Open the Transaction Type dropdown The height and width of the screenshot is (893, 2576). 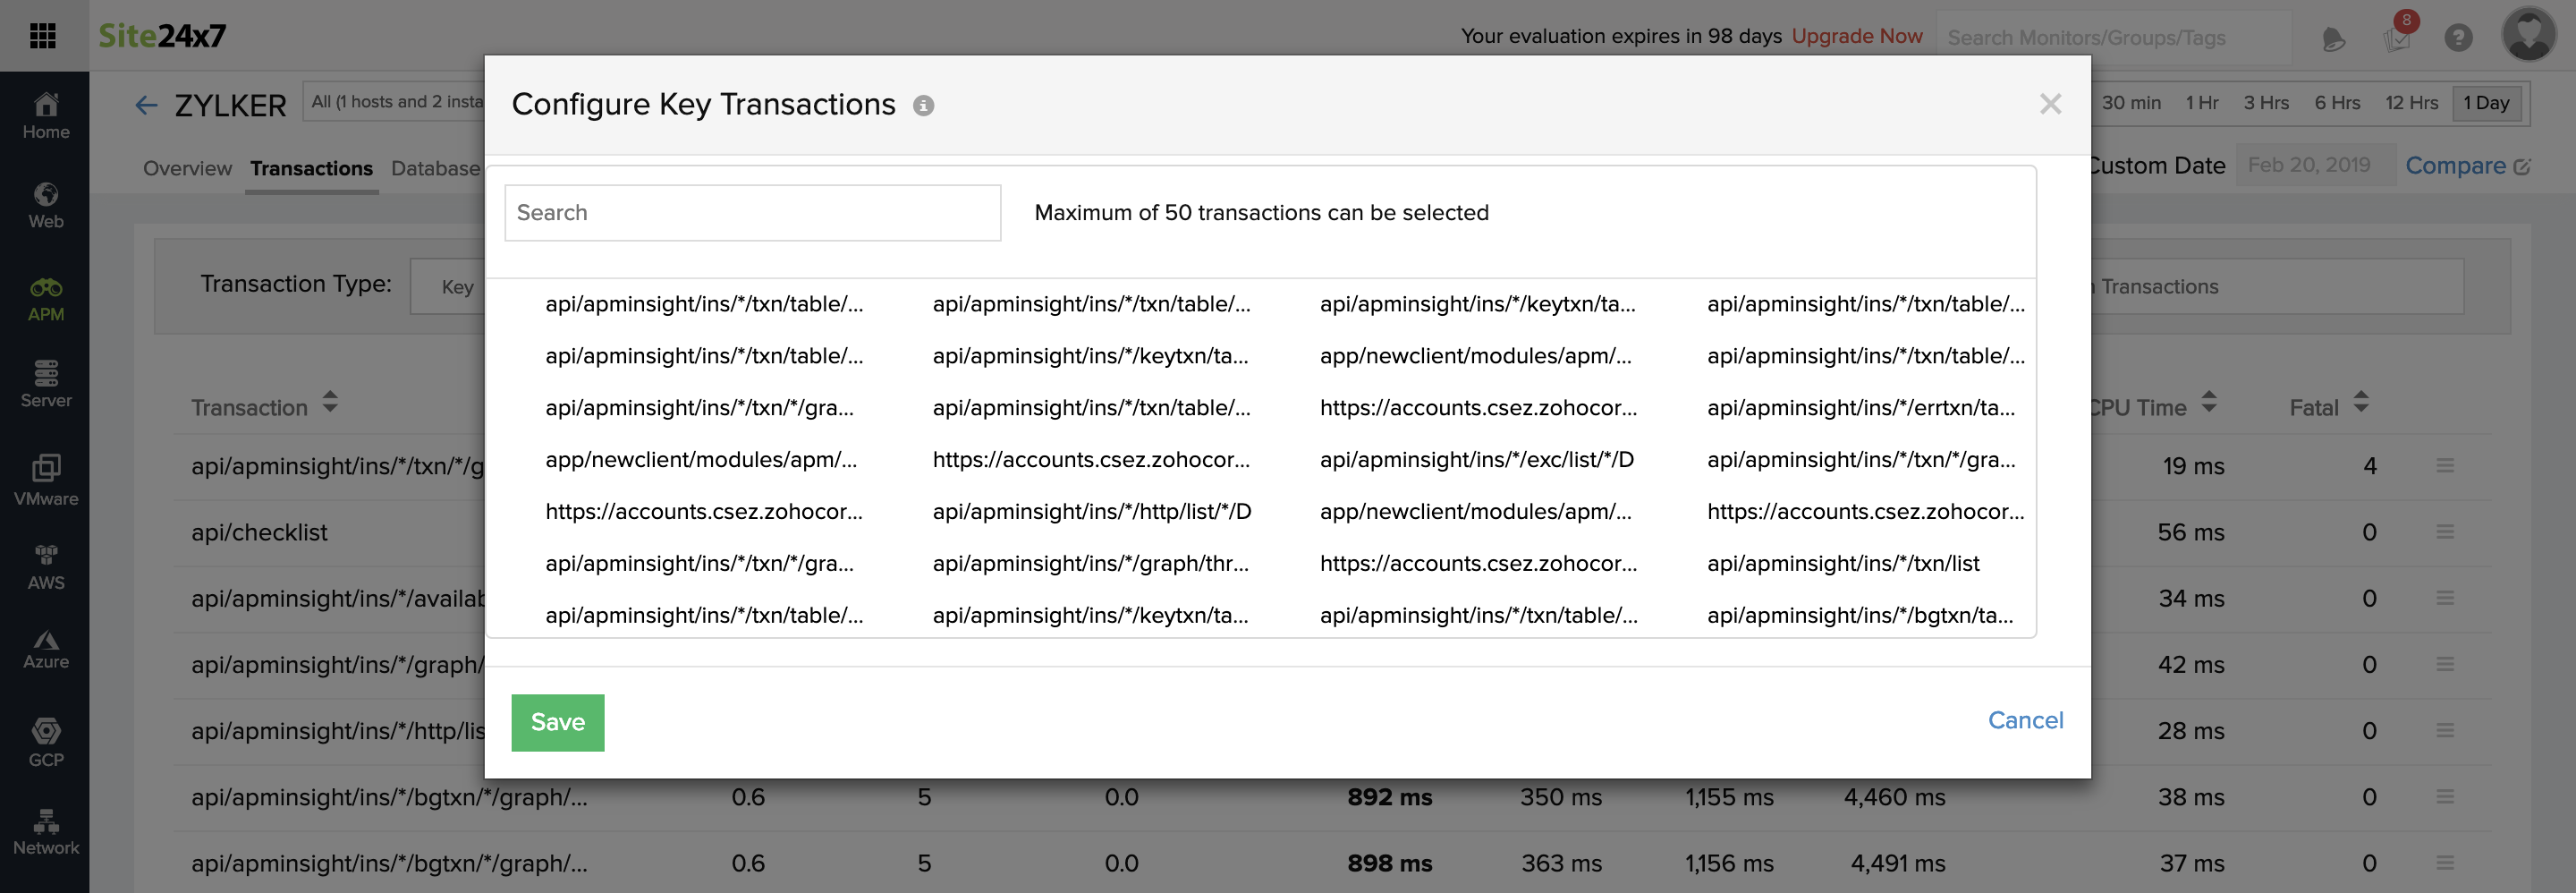(457, 286)
